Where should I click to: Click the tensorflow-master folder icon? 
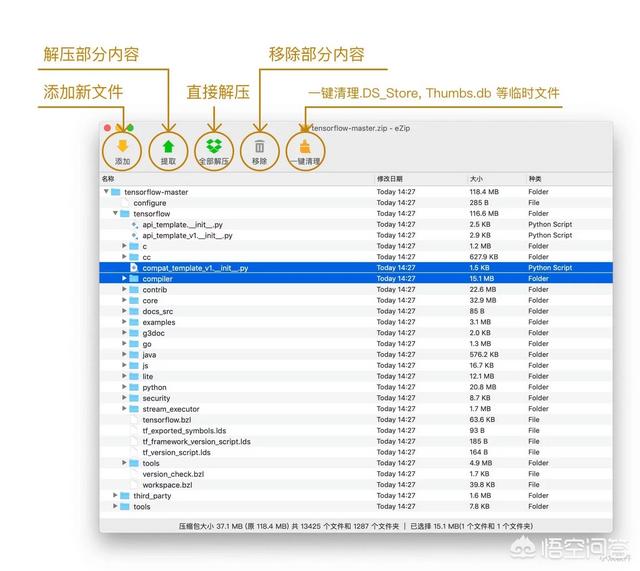[116, 192]
